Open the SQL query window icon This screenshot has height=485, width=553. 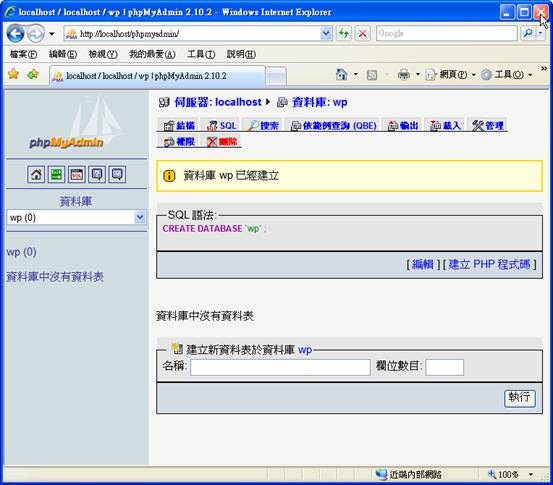(x=77, y=174)
